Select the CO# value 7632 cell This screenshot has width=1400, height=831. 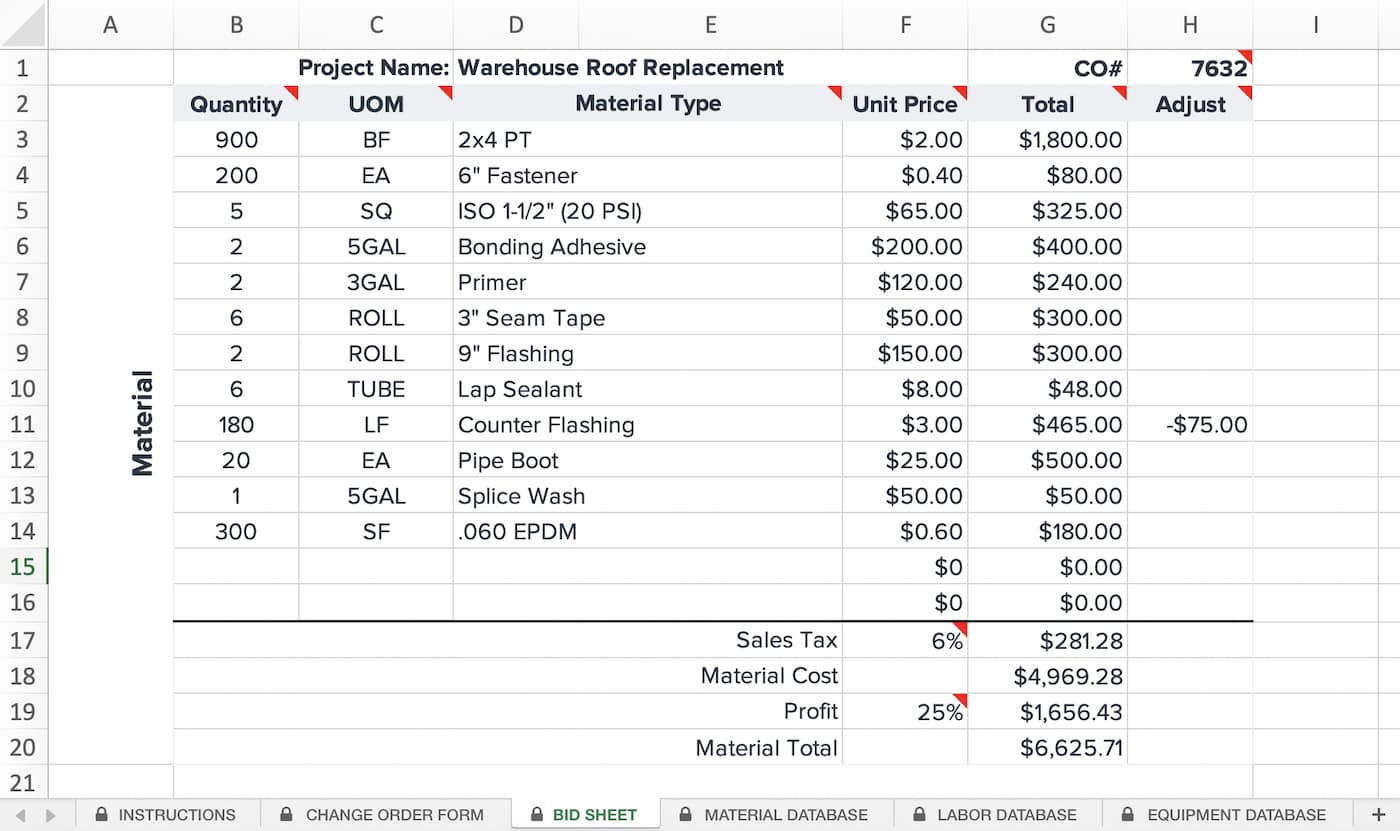click(x=1190, y=68)
